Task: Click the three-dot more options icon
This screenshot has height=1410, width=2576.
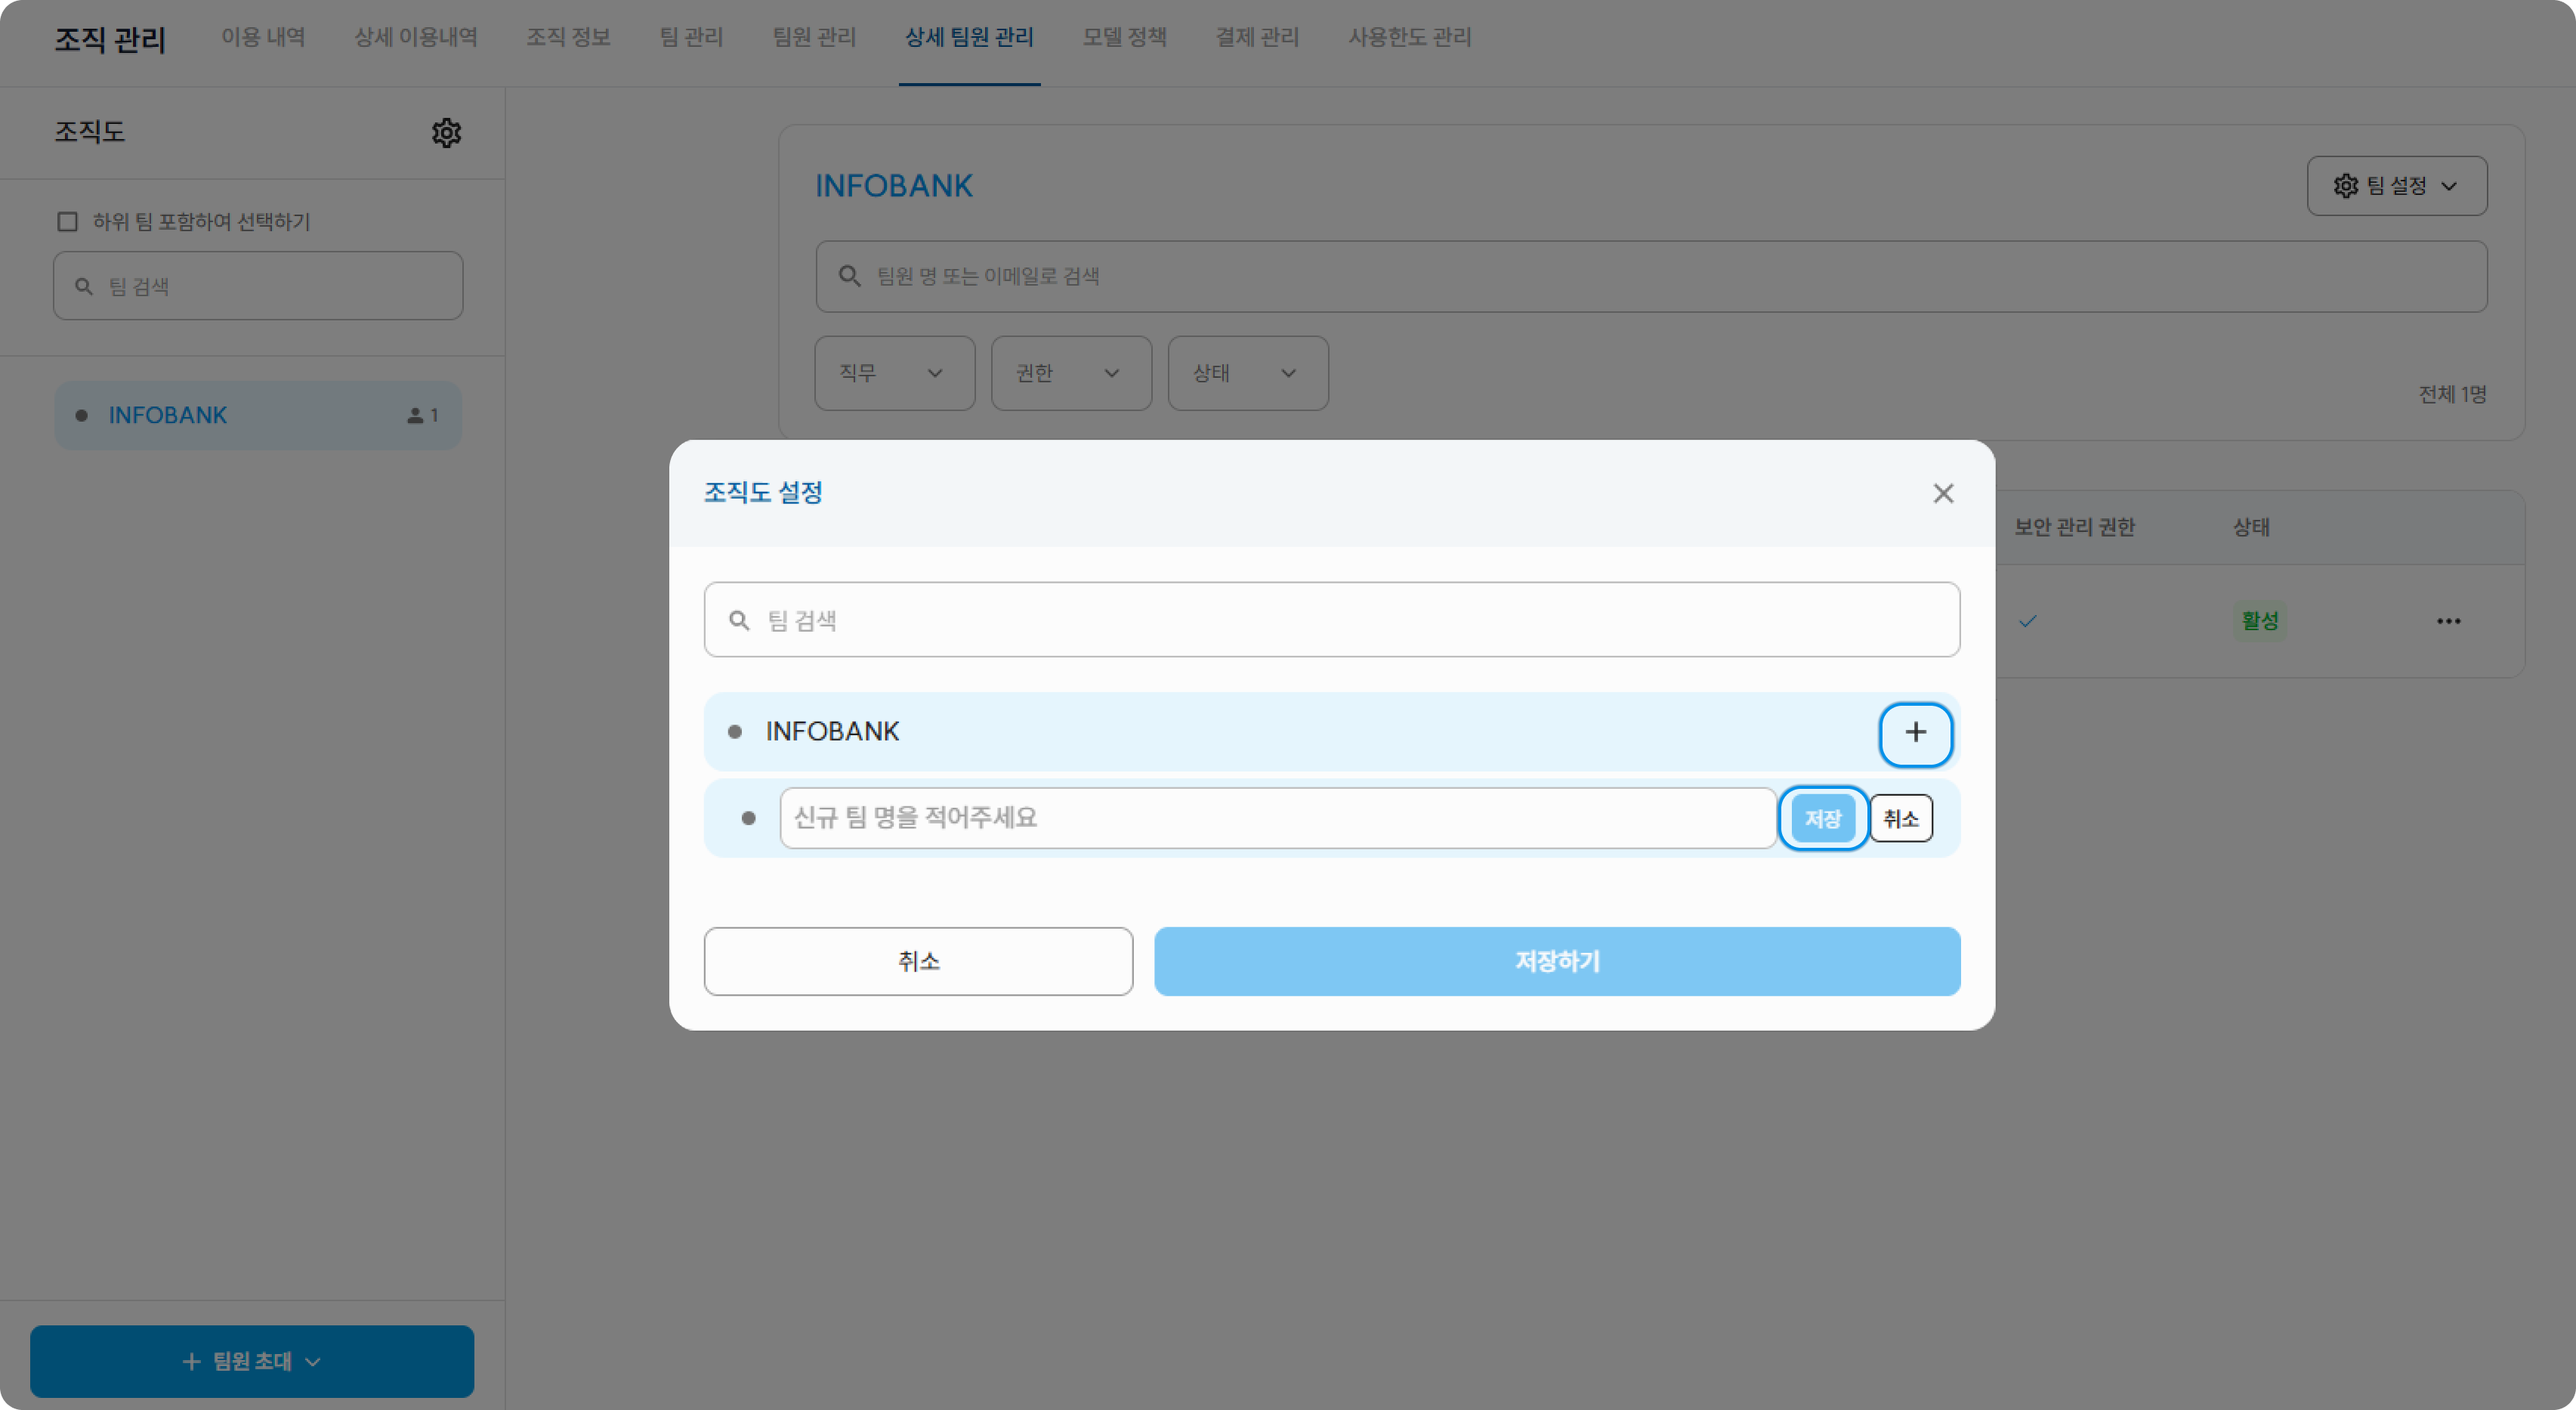Action: point(2448,621)
